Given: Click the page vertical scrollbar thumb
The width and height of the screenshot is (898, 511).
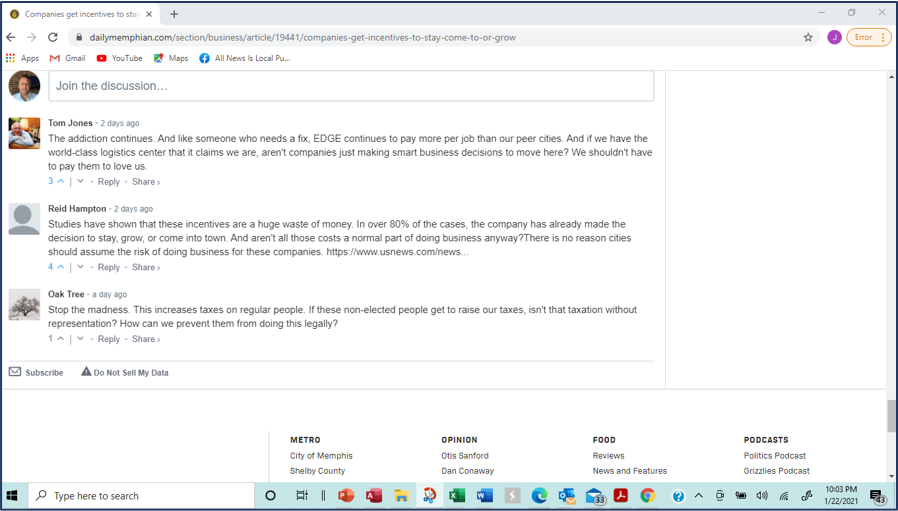Looking at the screenshot, I should point(891,416).
